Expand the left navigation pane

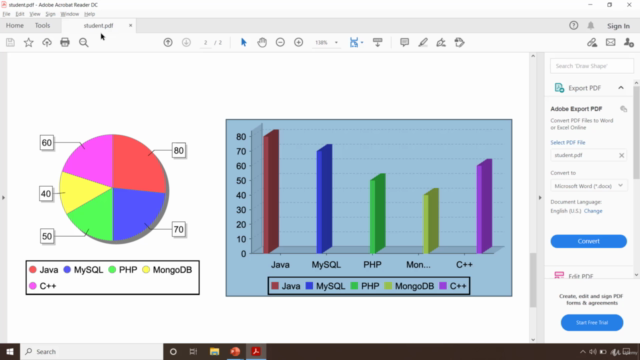(x=3, y=198)
